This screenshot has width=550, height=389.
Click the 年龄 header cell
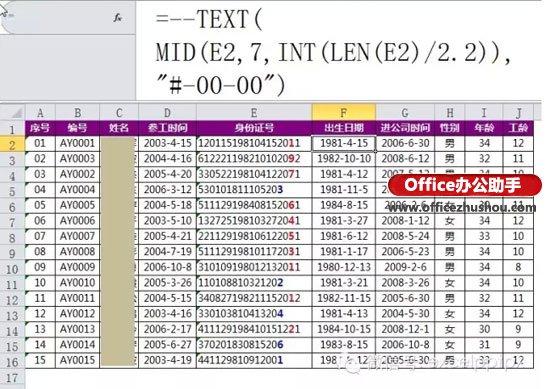click(x=484, y=128)
